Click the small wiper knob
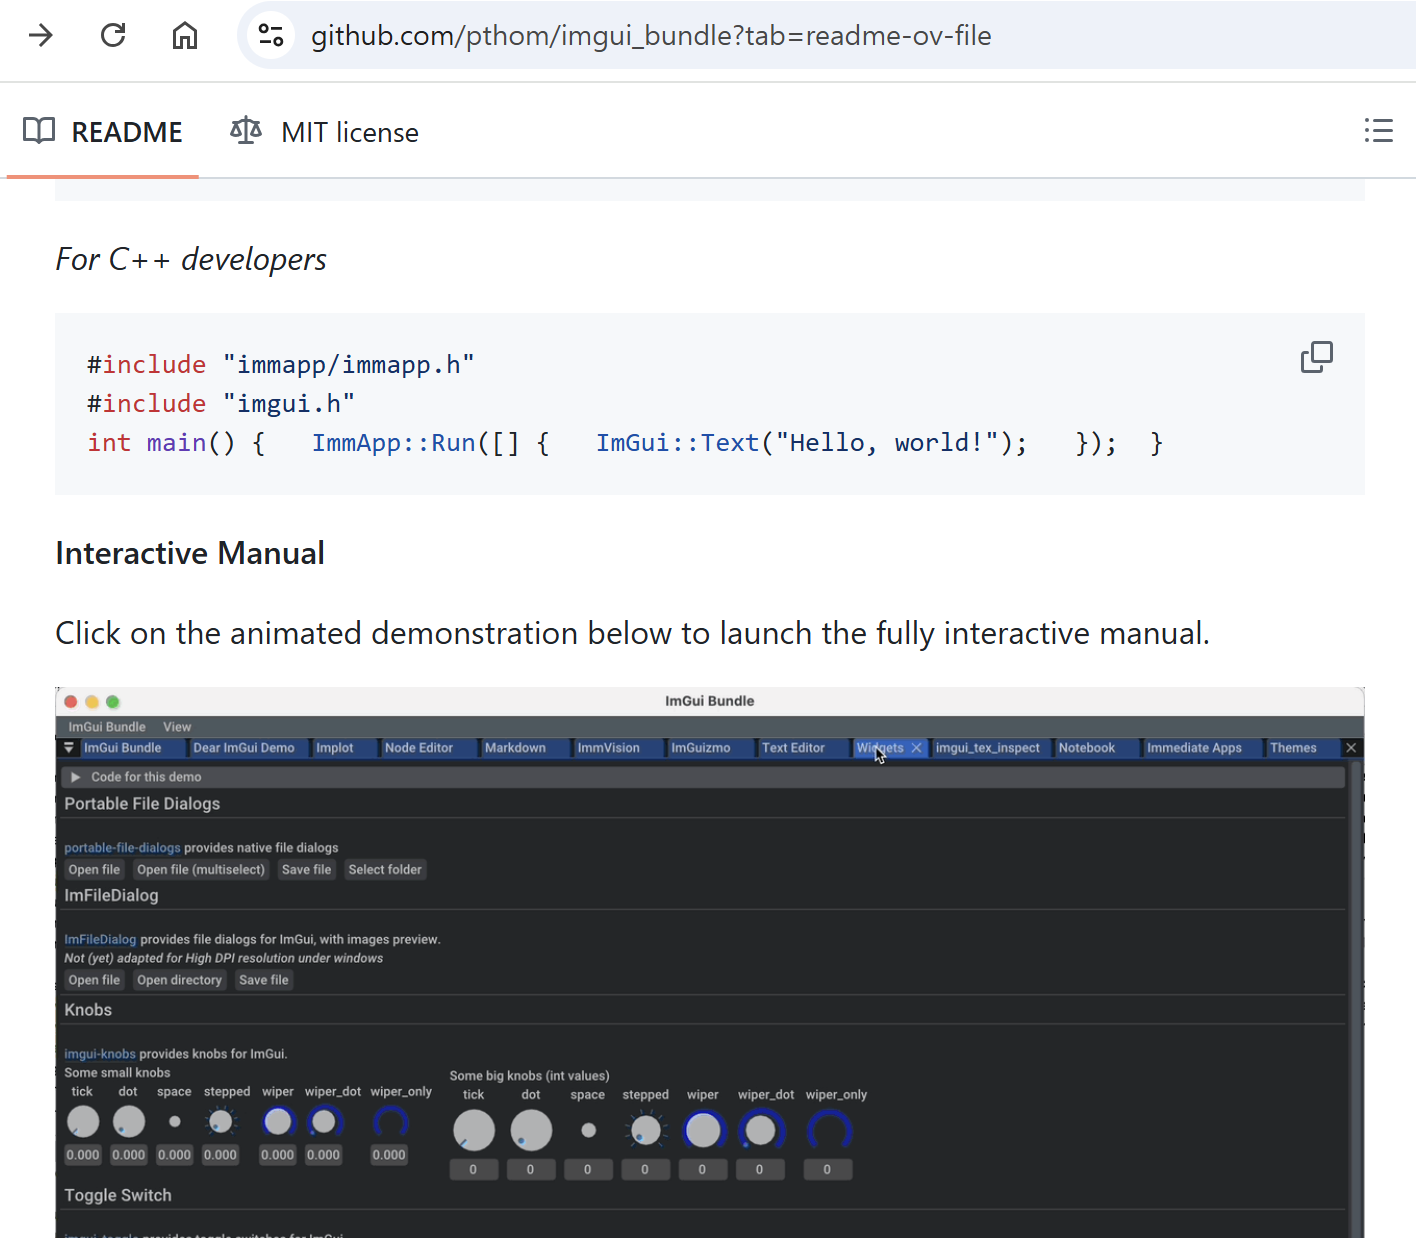Viewport: 1416px width, 1238px height. click(x=278, y=1122)
